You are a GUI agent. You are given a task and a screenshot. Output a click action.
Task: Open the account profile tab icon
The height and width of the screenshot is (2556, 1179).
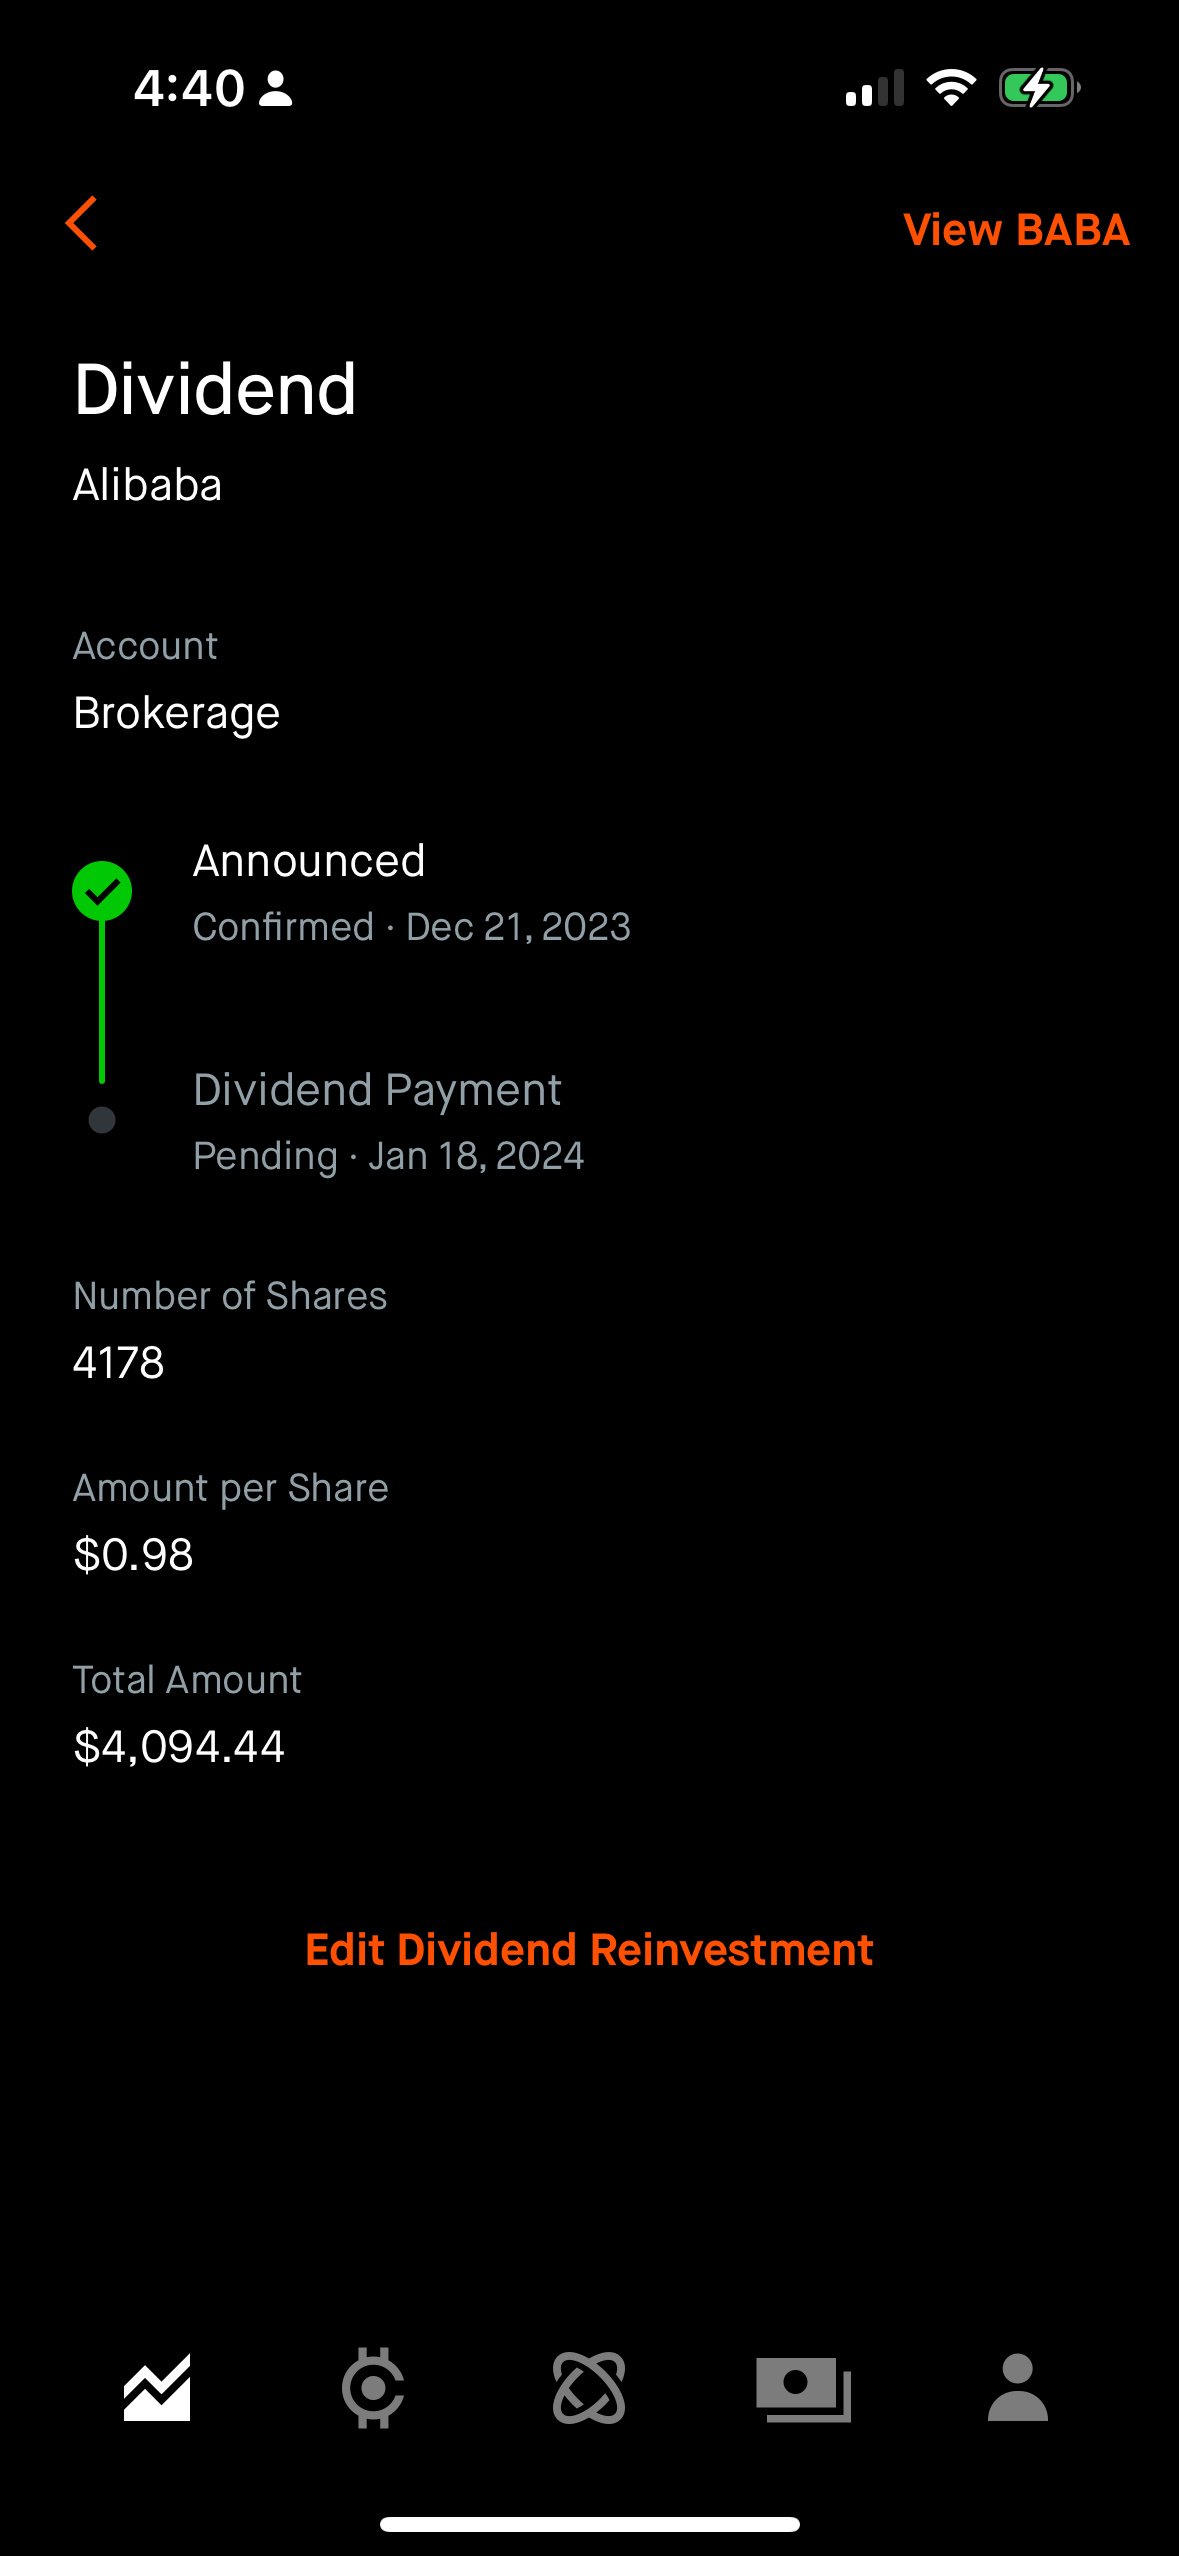[1017, 2388]
